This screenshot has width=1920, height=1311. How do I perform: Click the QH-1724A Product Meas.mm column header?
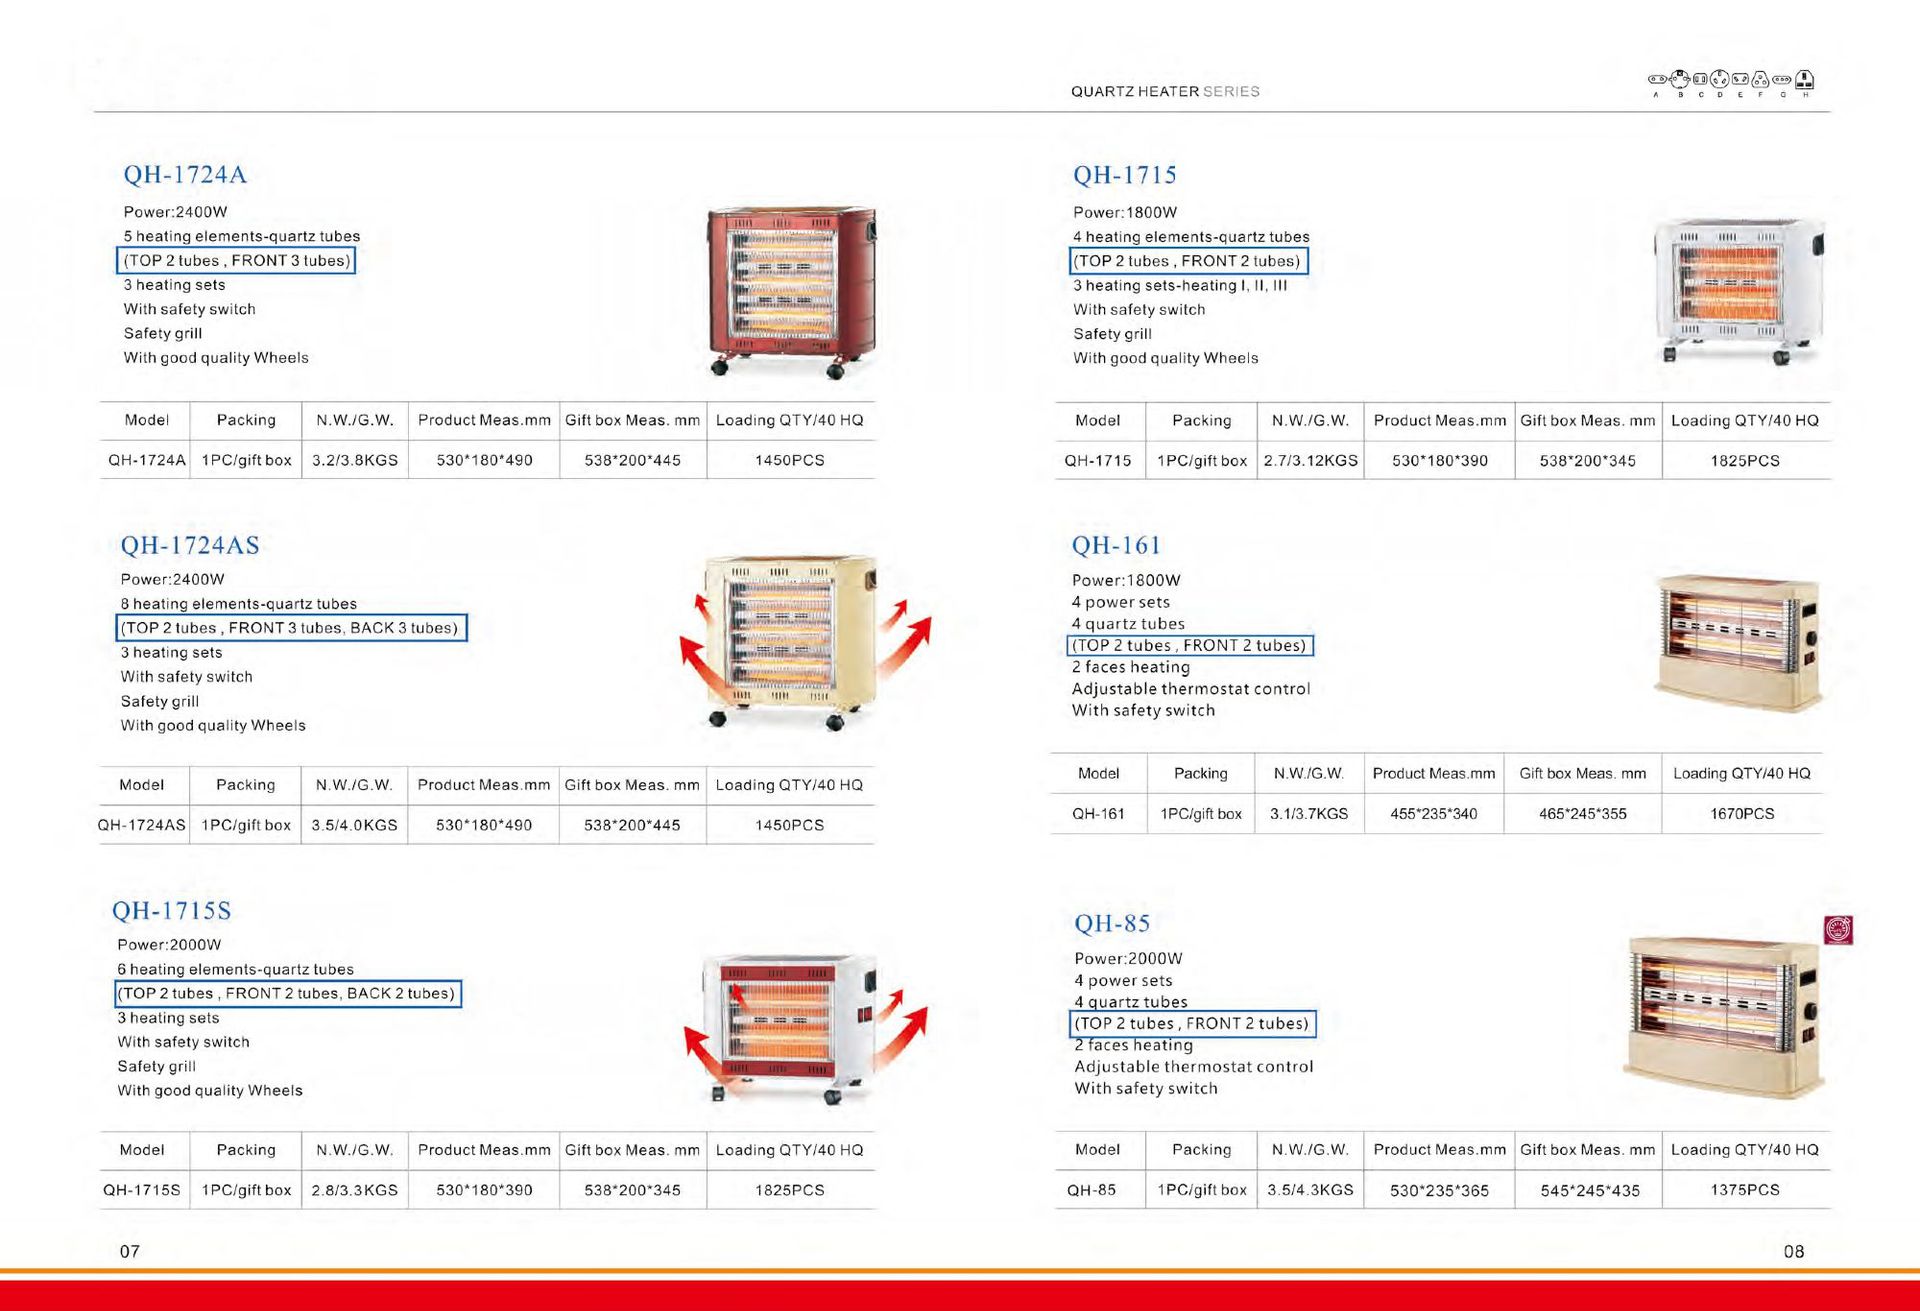(x=484, y=420)
